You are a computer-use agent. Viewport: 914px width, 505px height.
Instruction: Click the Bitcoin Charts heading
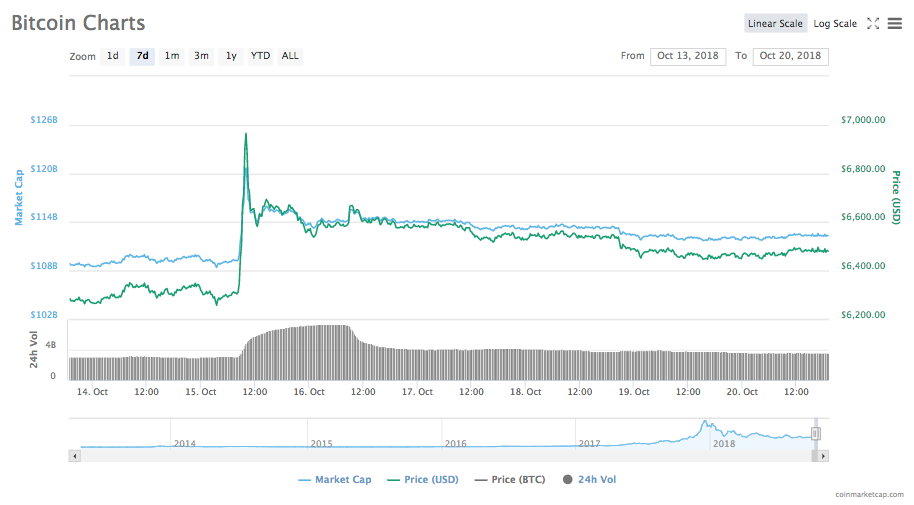(78, 23)
